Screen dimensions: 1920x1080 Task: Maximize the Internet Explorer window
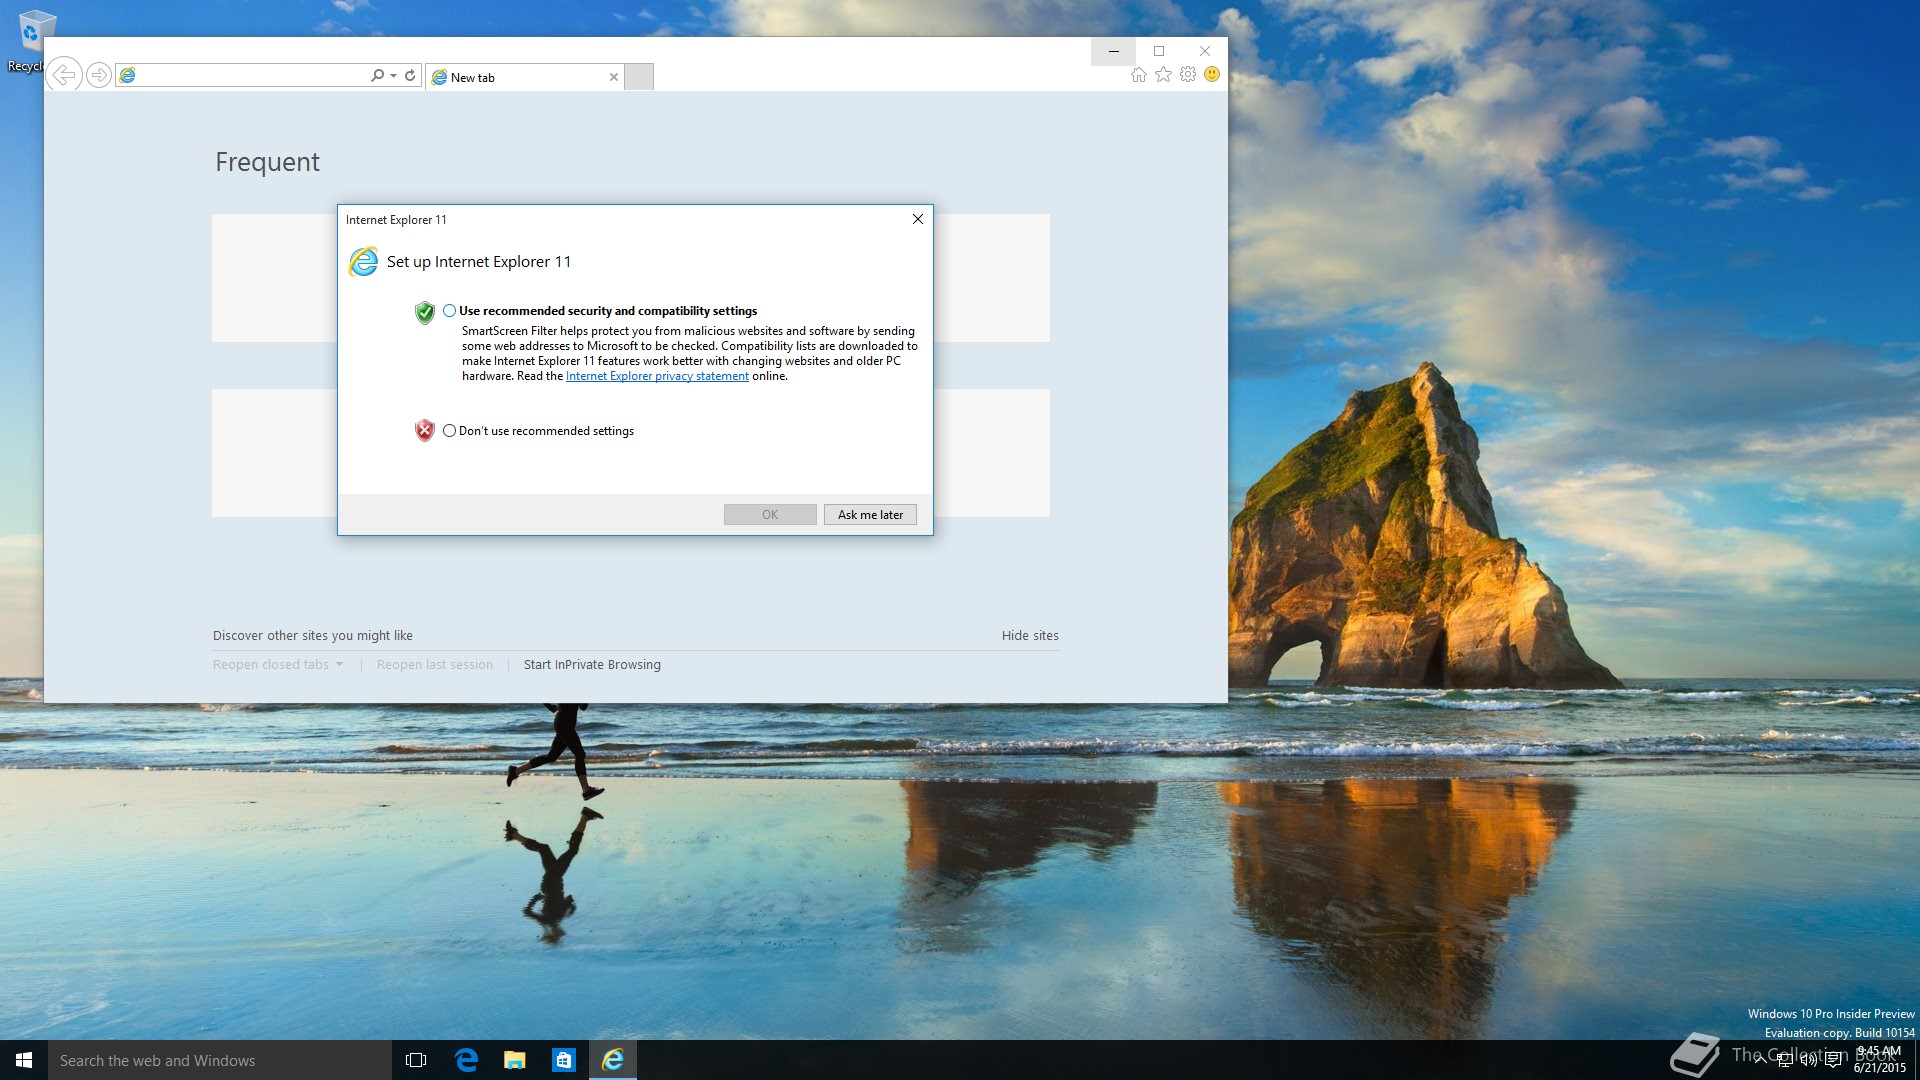(x=1159, y=51)
